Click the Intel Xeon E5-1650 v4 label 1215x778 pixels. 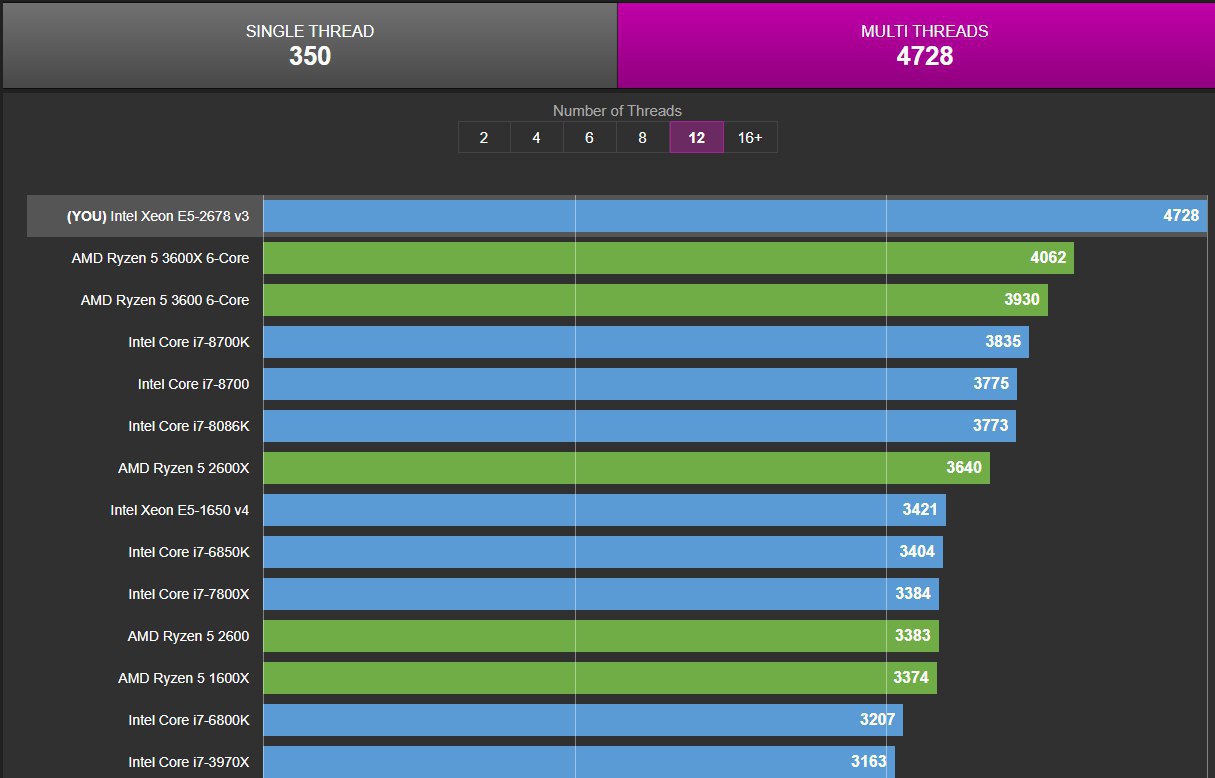[180, 510]
